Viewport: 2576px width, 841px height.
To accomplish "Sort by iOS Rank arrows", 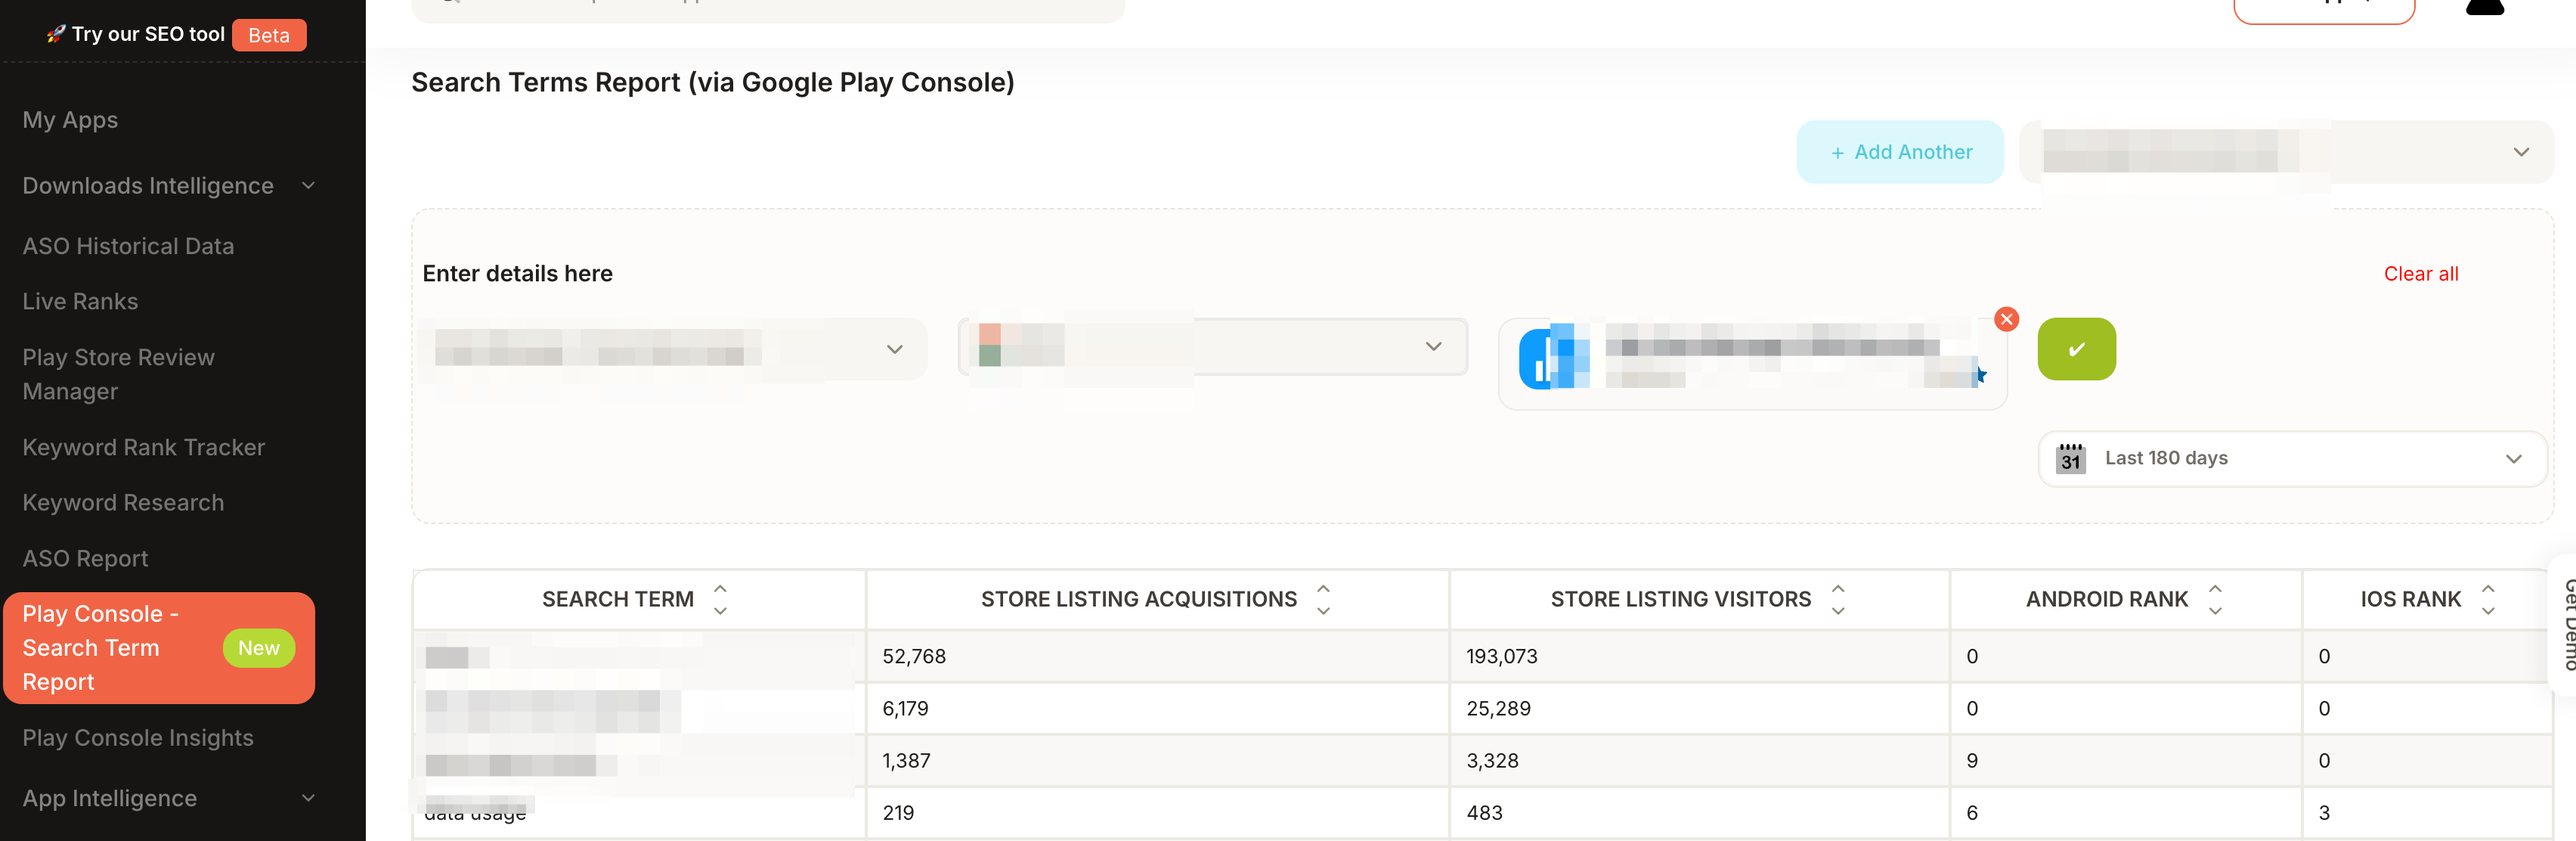I will pyautogui.click(x=2487, y=599).
